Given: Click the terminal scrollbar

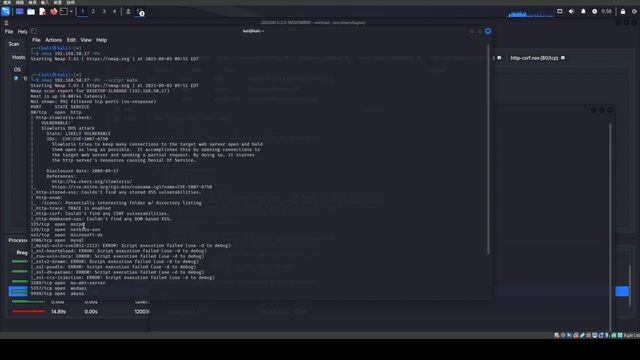Looking at the screenshot, I should (488, 149).
